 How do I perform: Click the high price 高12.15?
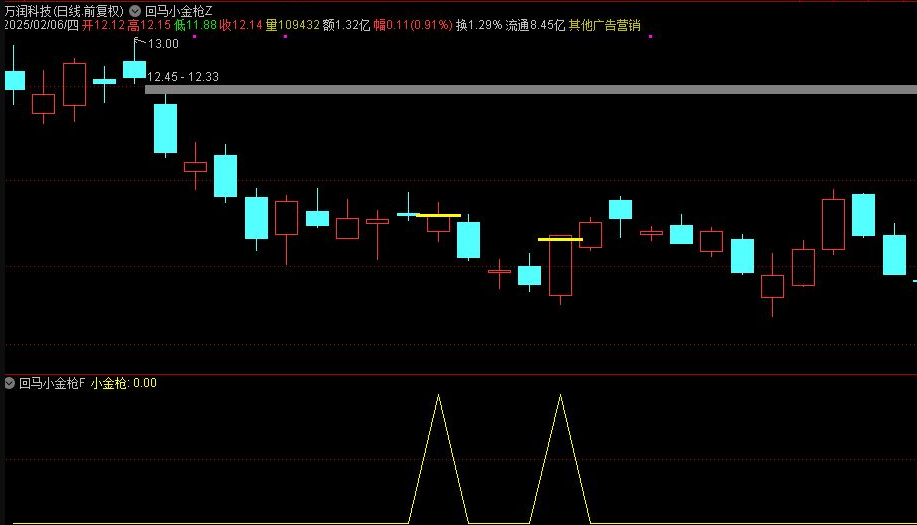click(x=149, y=25)
